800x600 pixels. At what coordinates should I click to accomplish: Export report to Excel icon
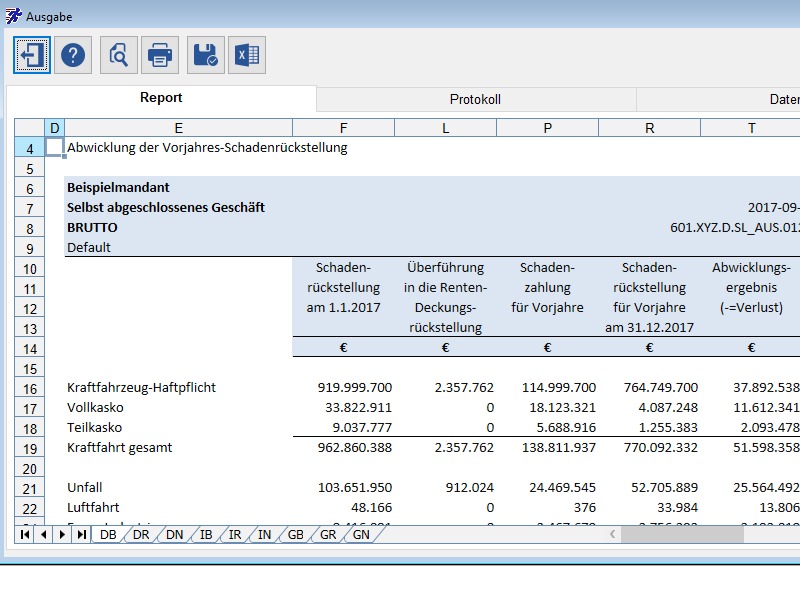pyautogui.click(x=247, y=55)
